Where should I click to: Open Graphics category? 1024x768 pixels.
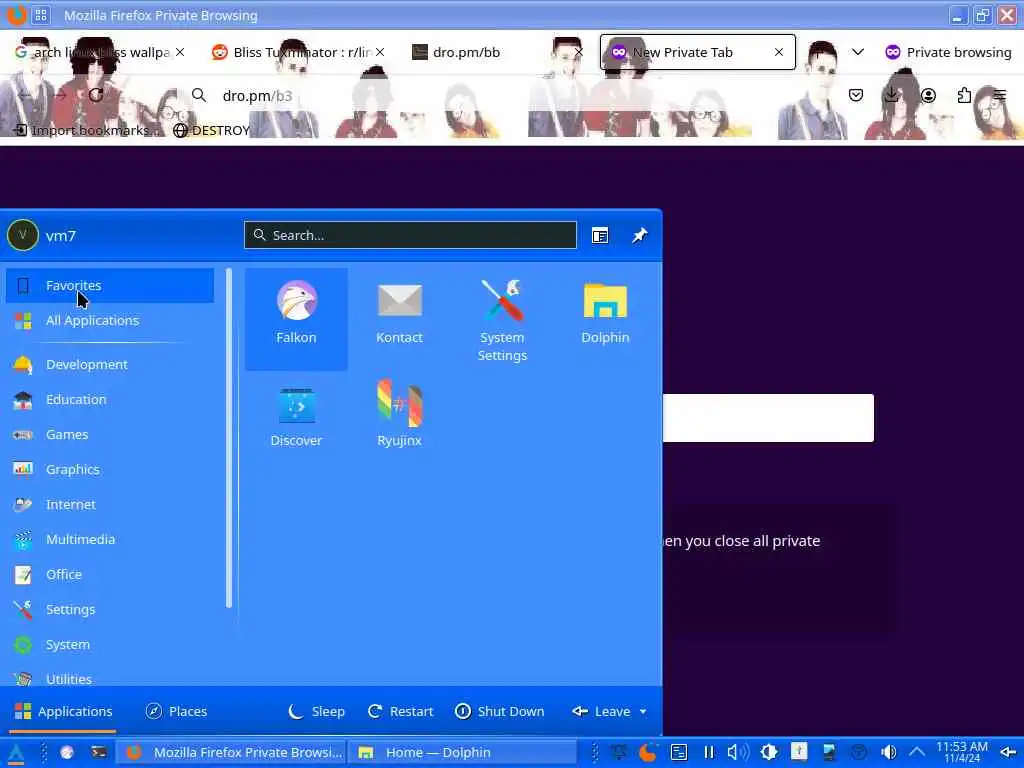(110, 470)
